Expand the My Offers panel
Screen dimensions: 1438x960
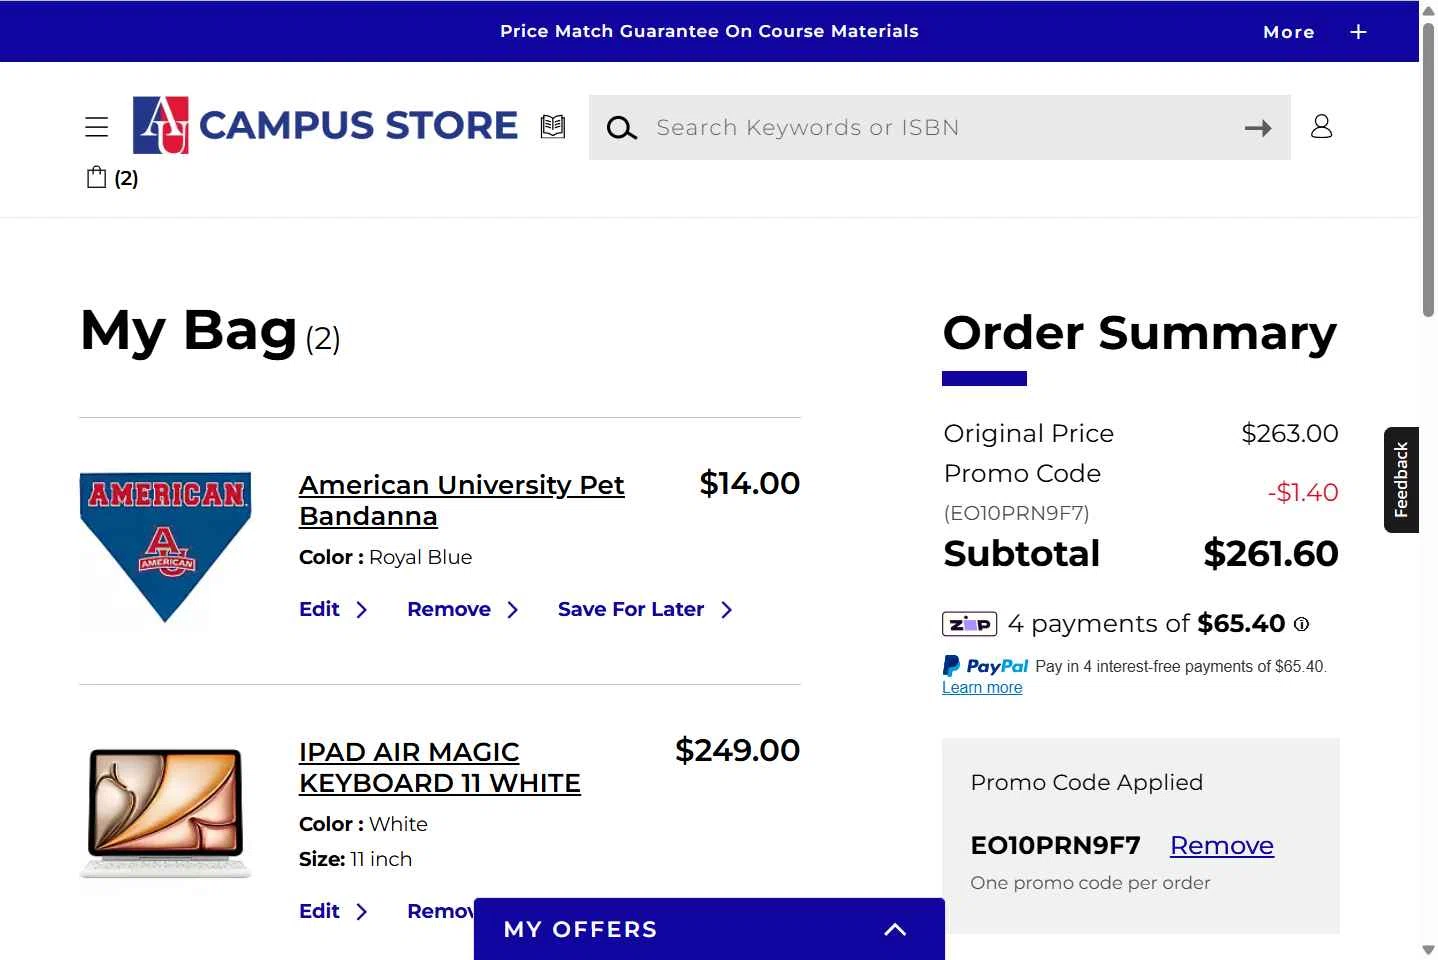[709, 929]
